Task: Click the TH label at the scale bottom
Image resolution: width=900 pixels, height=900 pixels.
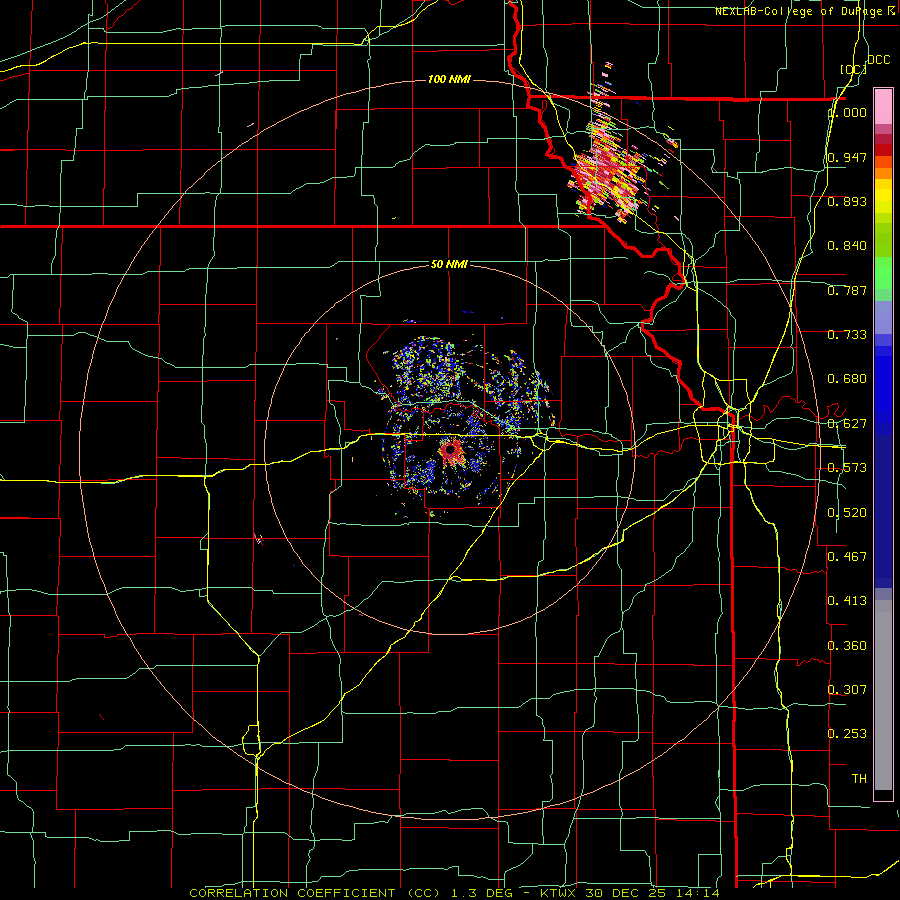Action: pos(859,779)
